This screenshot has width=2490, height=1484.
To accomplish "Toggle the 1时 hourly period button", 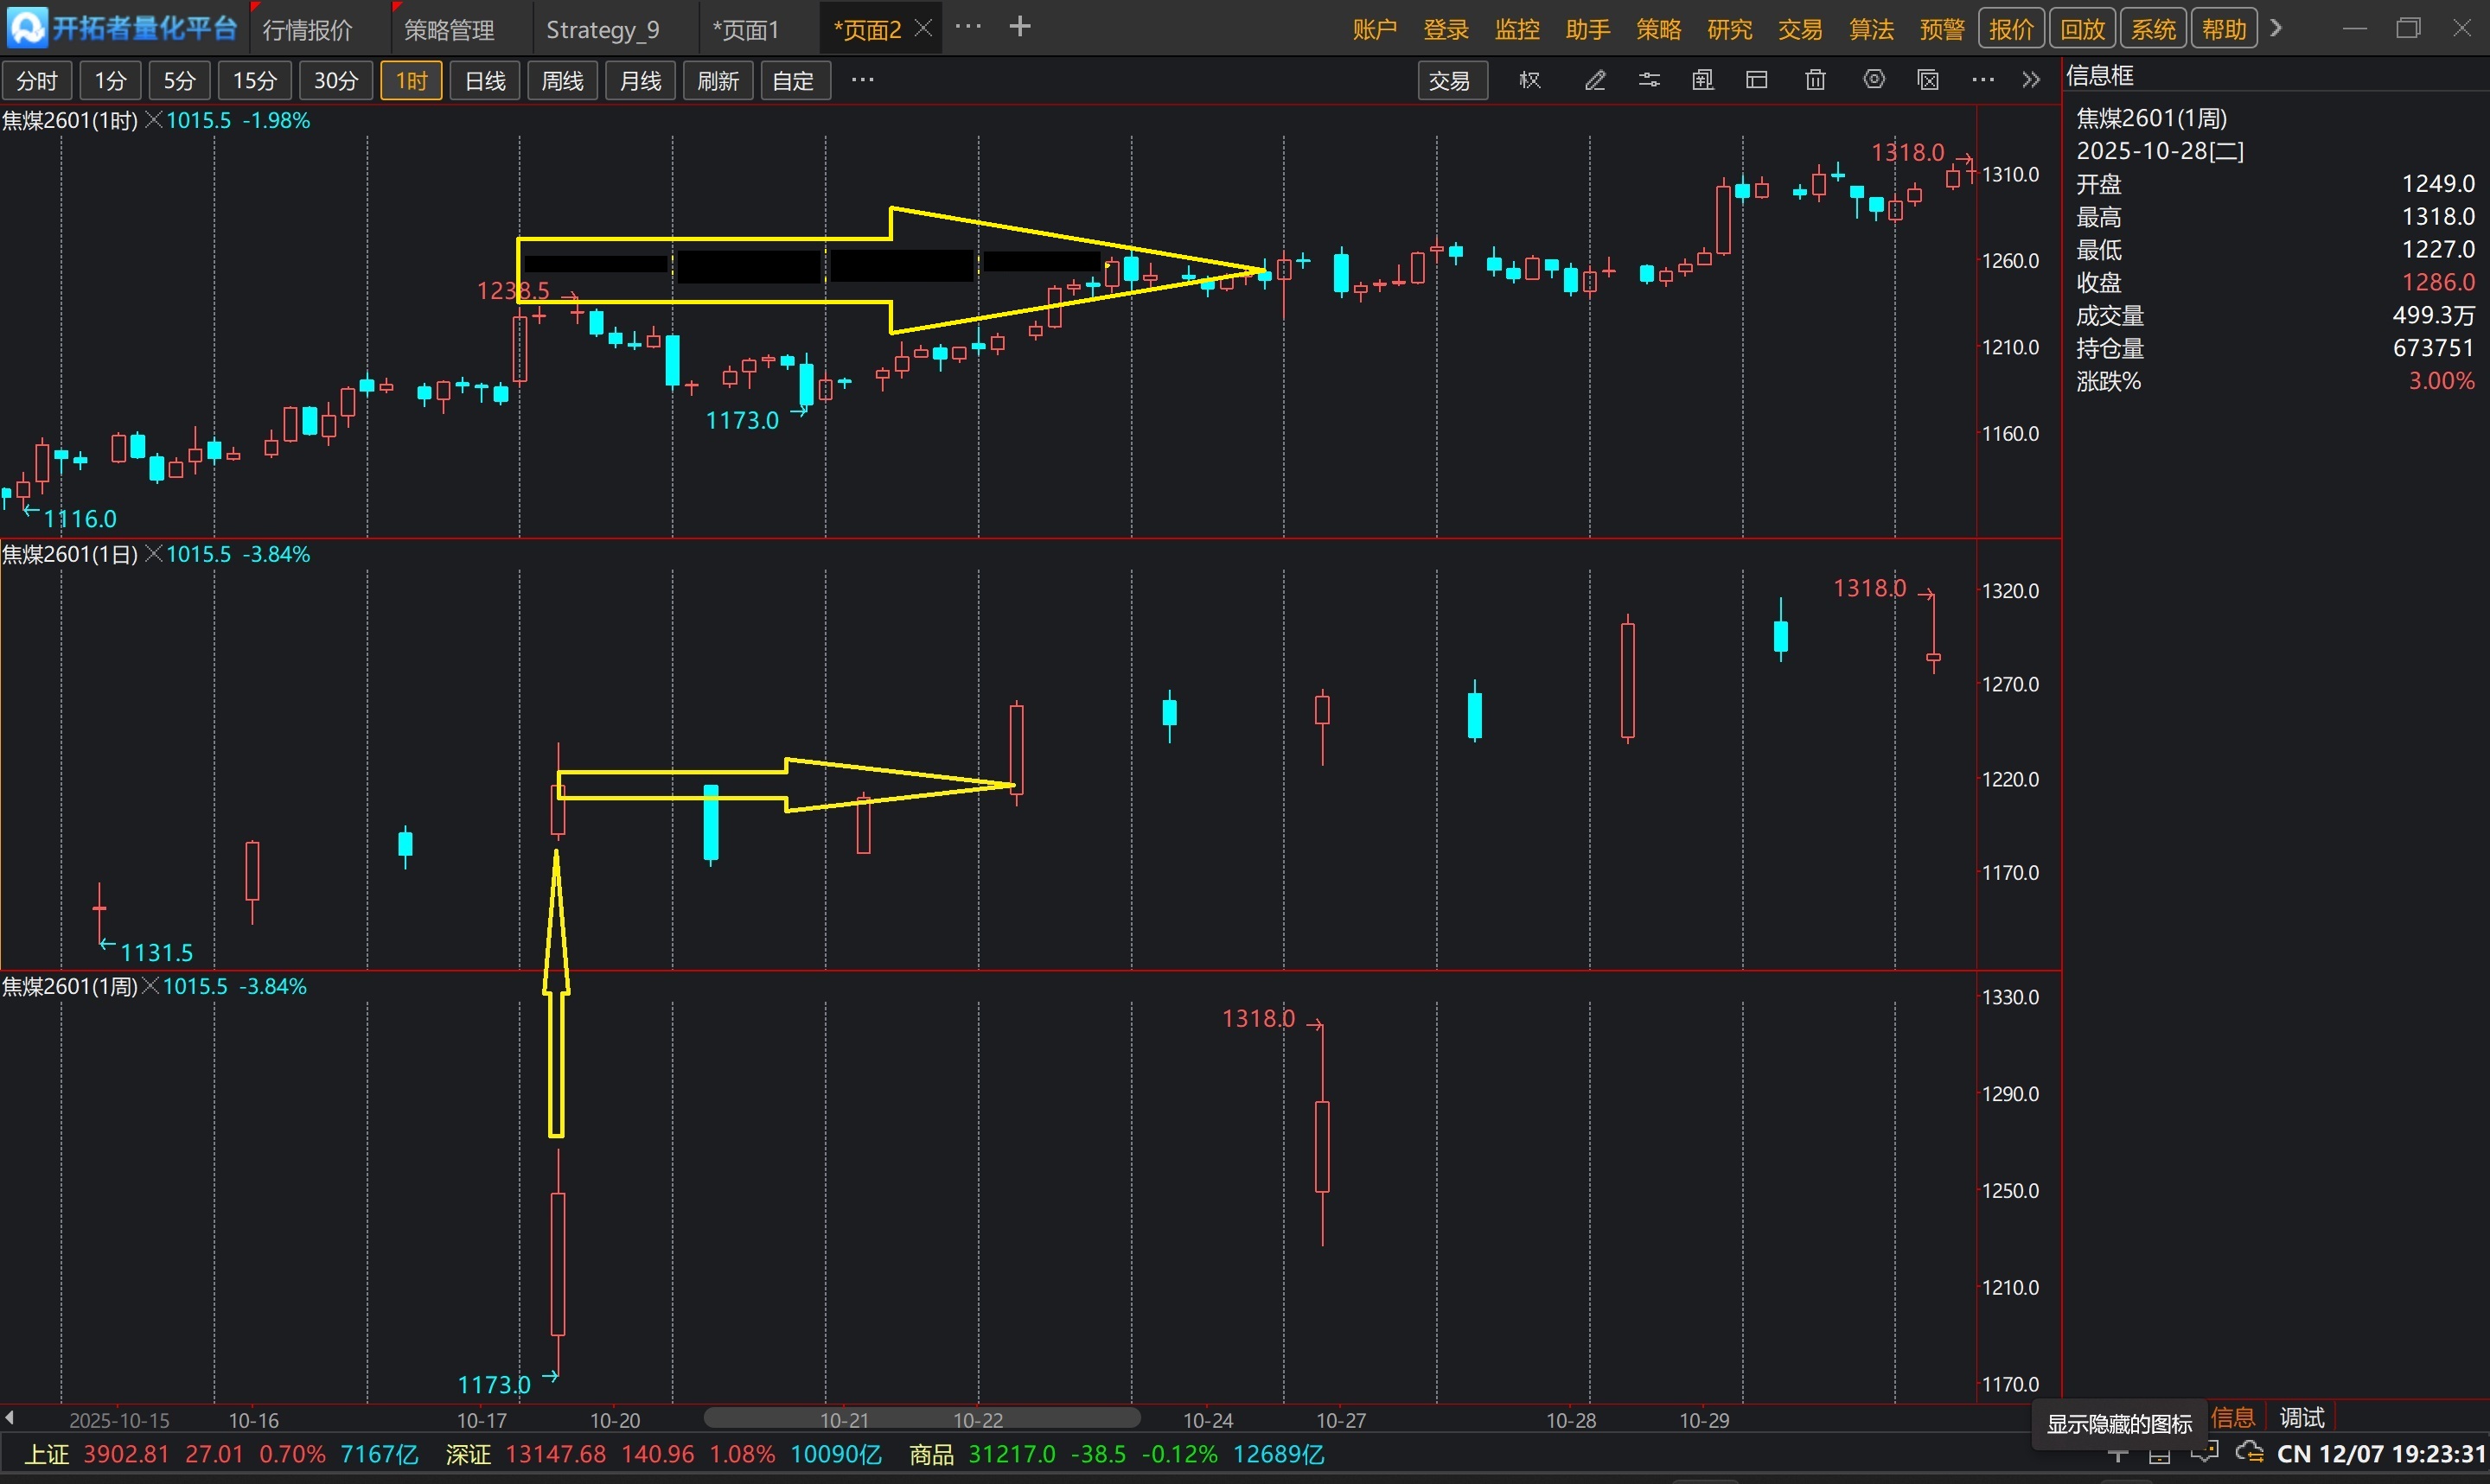I will 411,80.
